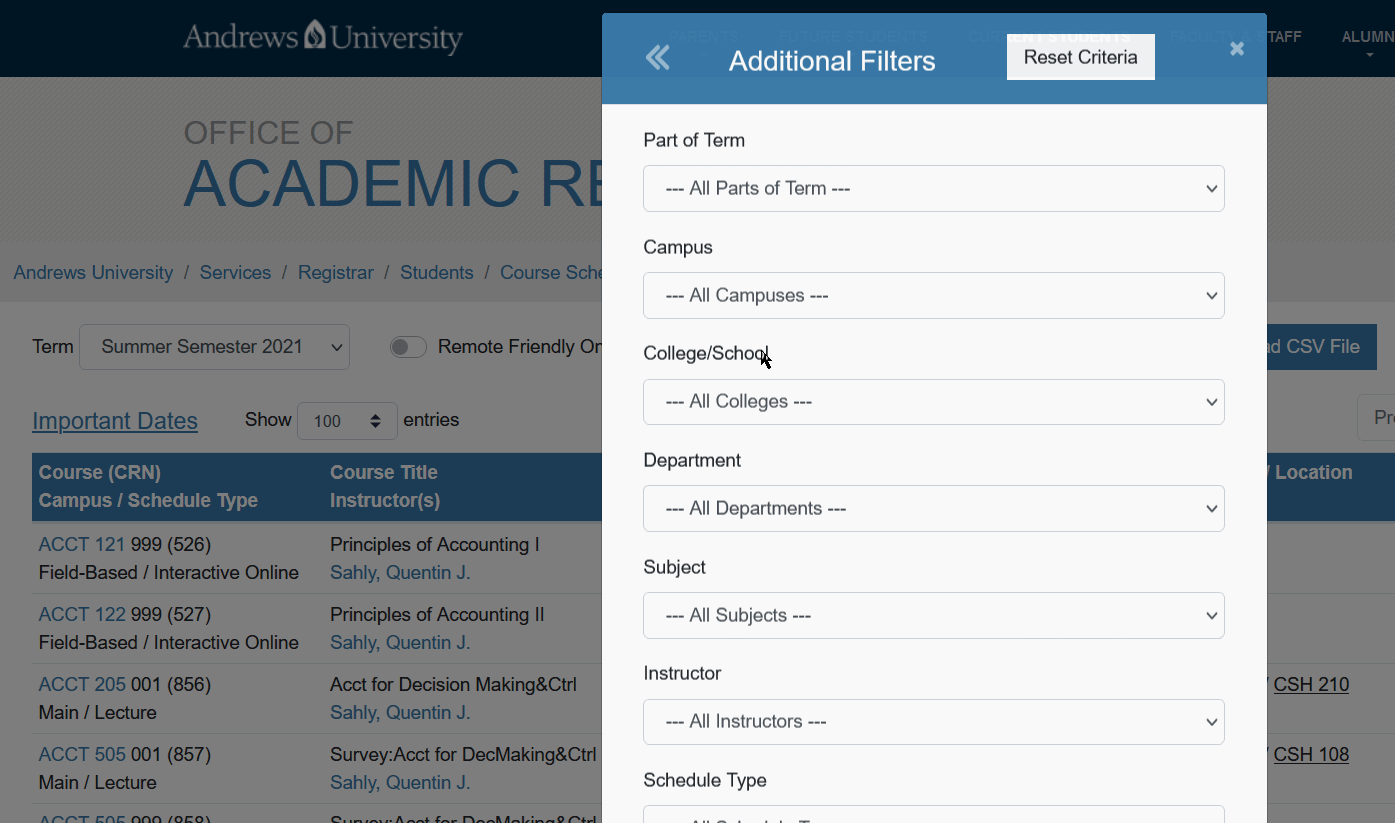Close the Additional Filters panel

[1237, 48]
